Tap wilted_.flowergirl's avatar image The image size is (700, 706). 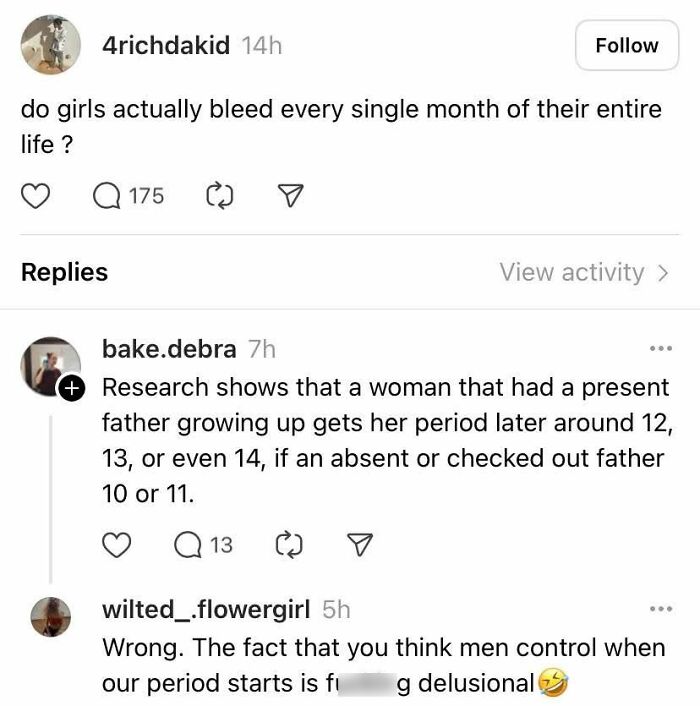pos(50,617)
